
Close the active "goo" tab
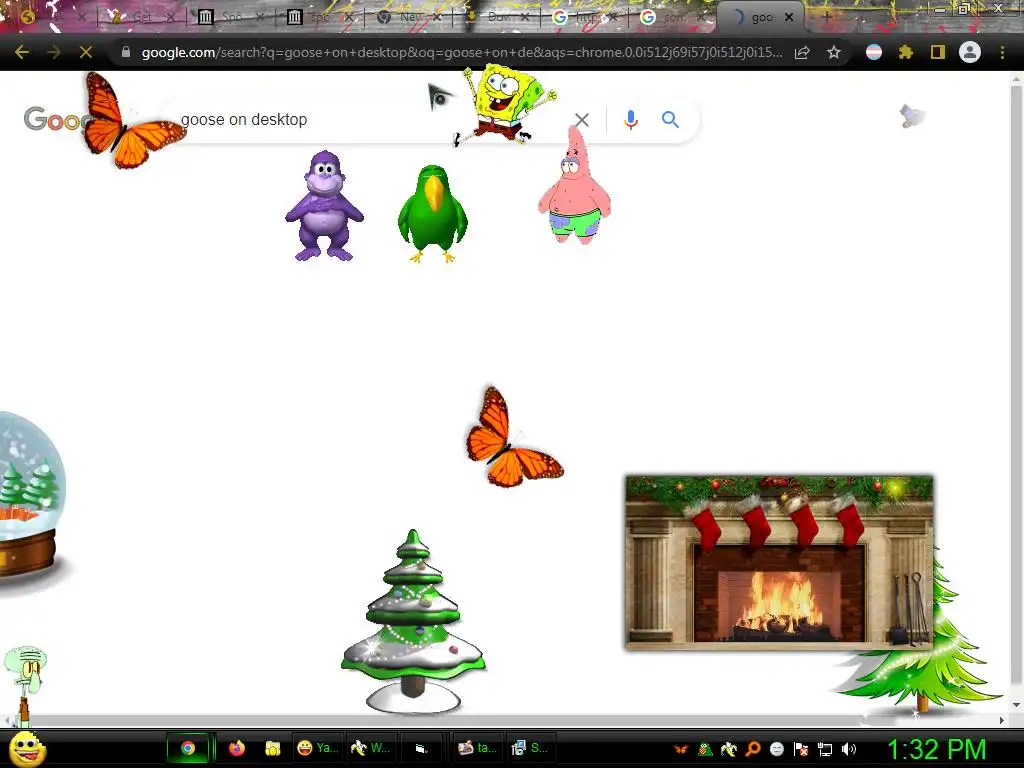click(789, 18)
